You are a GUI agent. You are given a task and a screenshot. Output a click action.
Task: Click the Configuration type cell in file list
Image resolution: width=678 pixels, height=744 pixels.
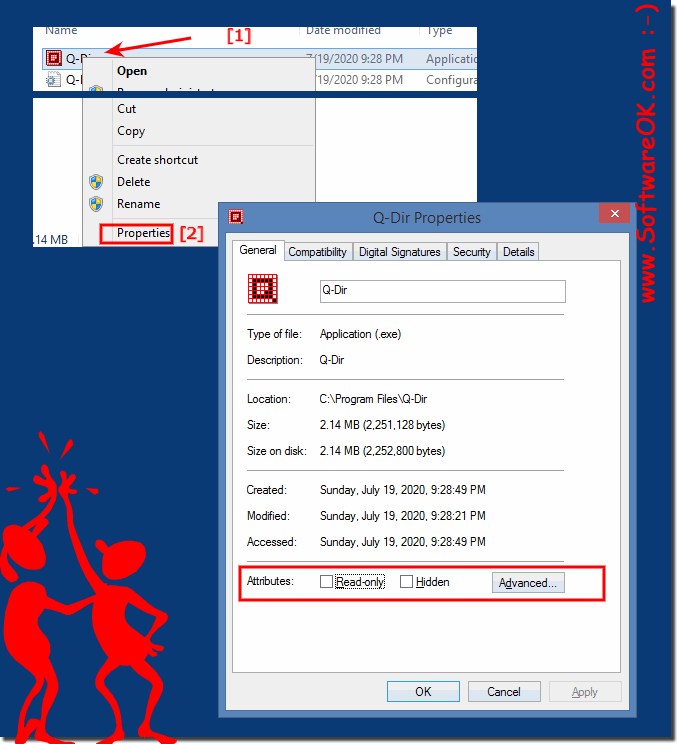(451, 80)
